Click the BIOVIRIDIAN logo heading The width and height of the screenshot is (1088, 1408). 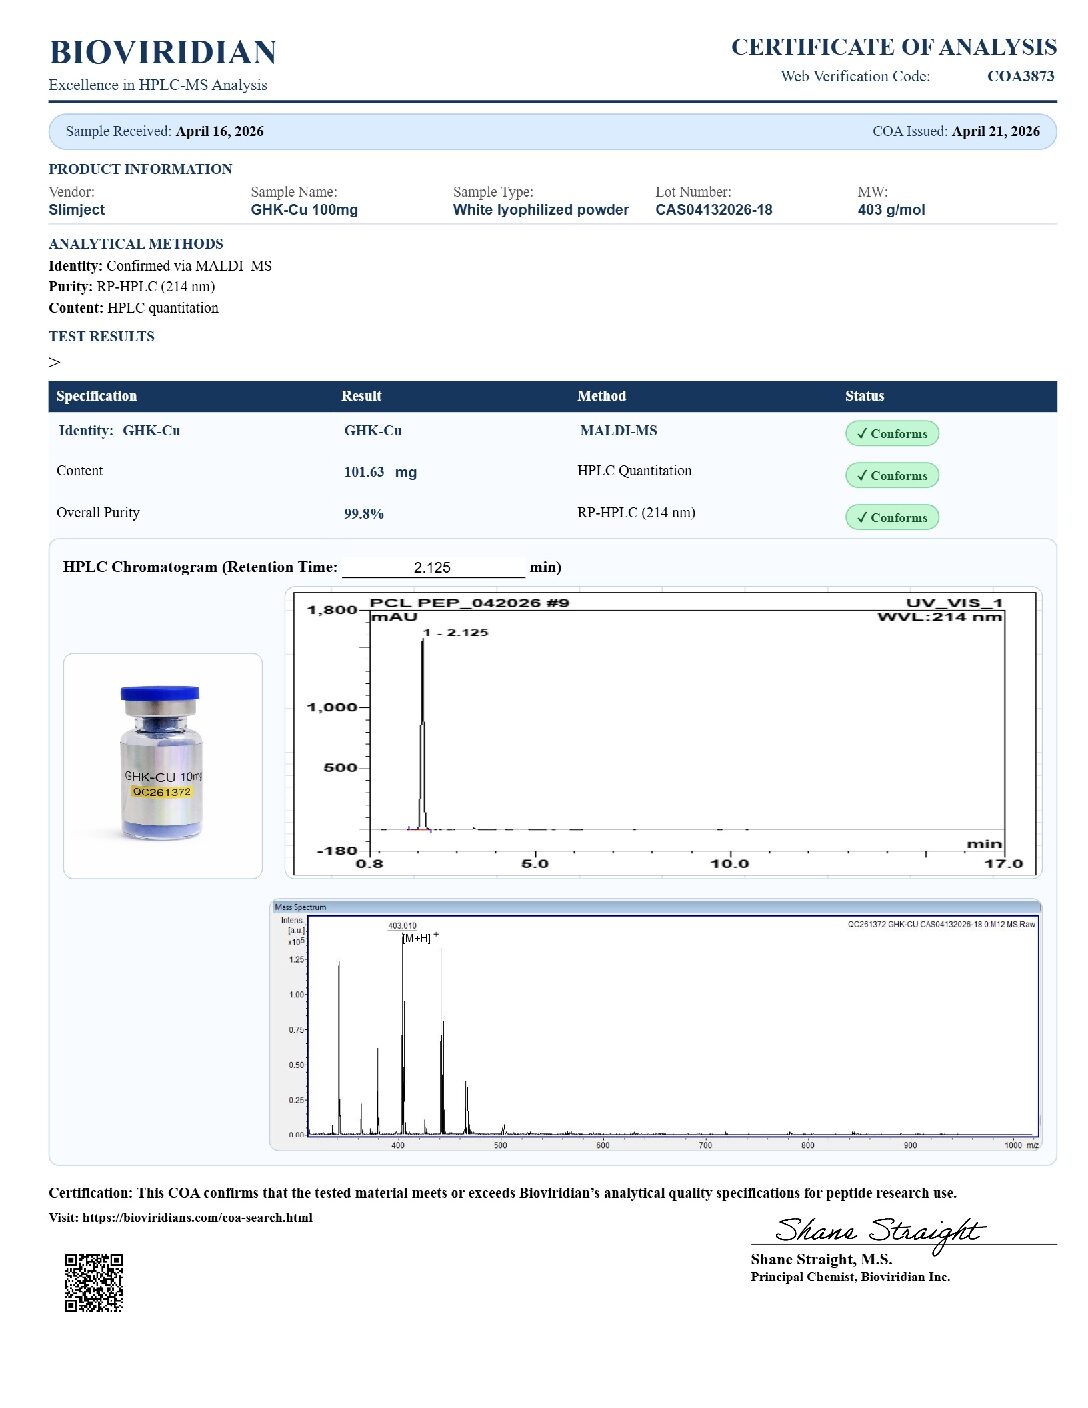point(163,52)
